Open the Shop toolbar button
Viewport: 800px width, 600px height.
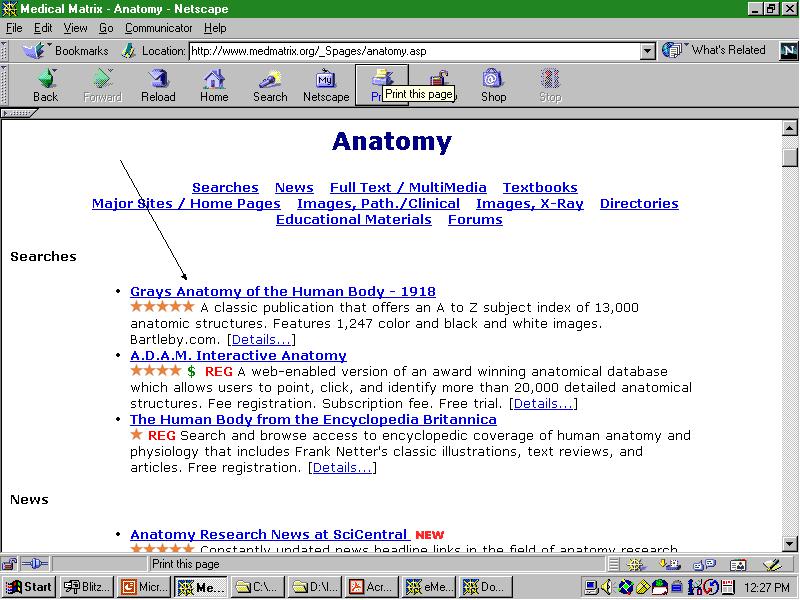tap(493, 86)
